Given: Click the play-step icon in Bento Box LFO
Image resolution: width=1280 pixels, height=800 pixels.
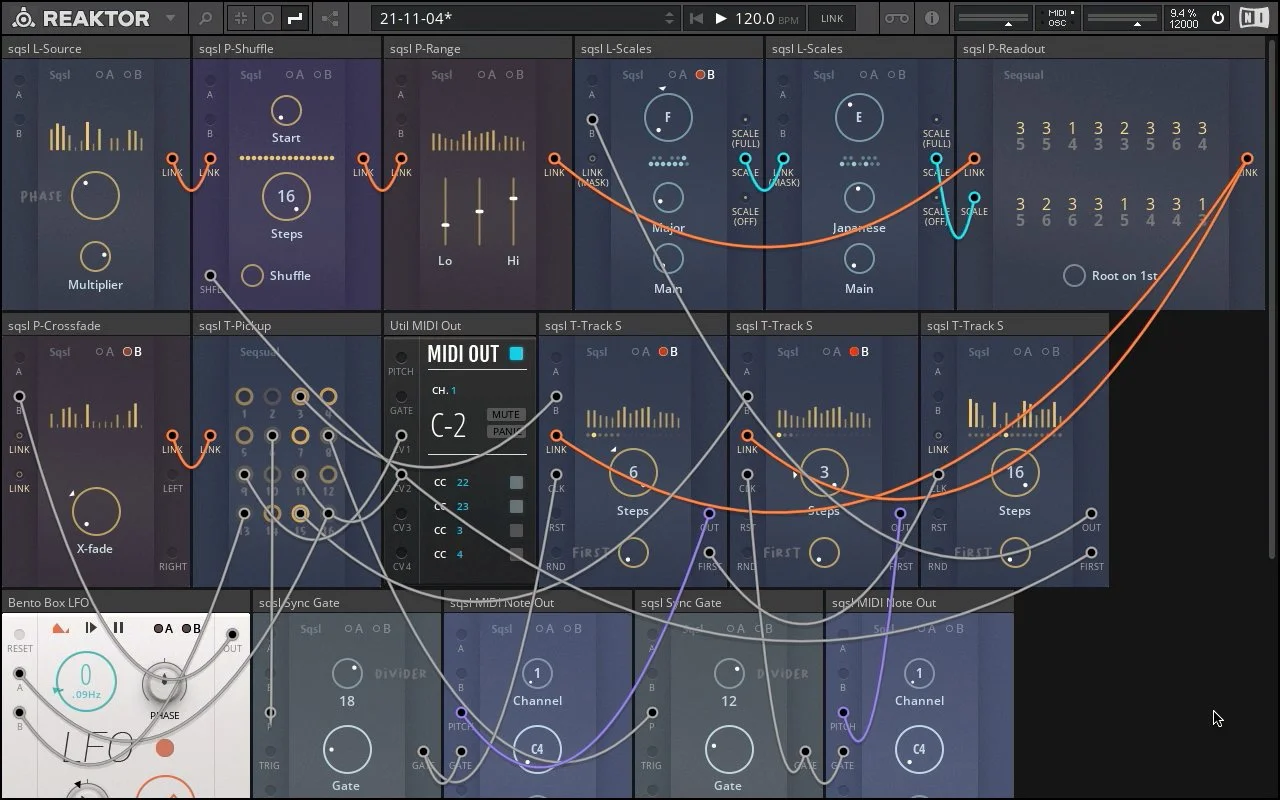Looking at the screenshot, I should click(x=91, y=628).
